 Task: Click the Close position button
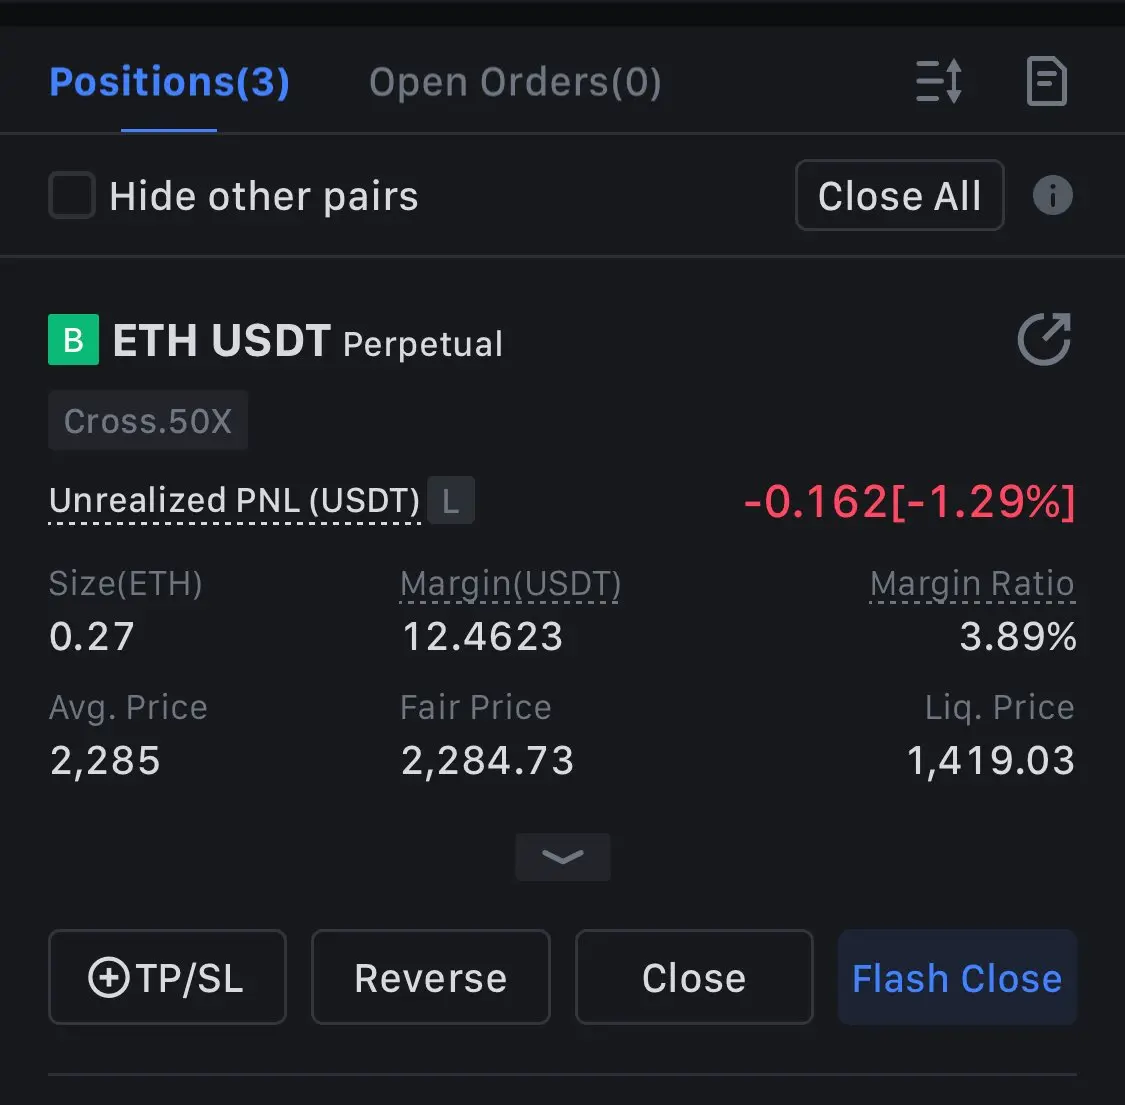[694, 977]
